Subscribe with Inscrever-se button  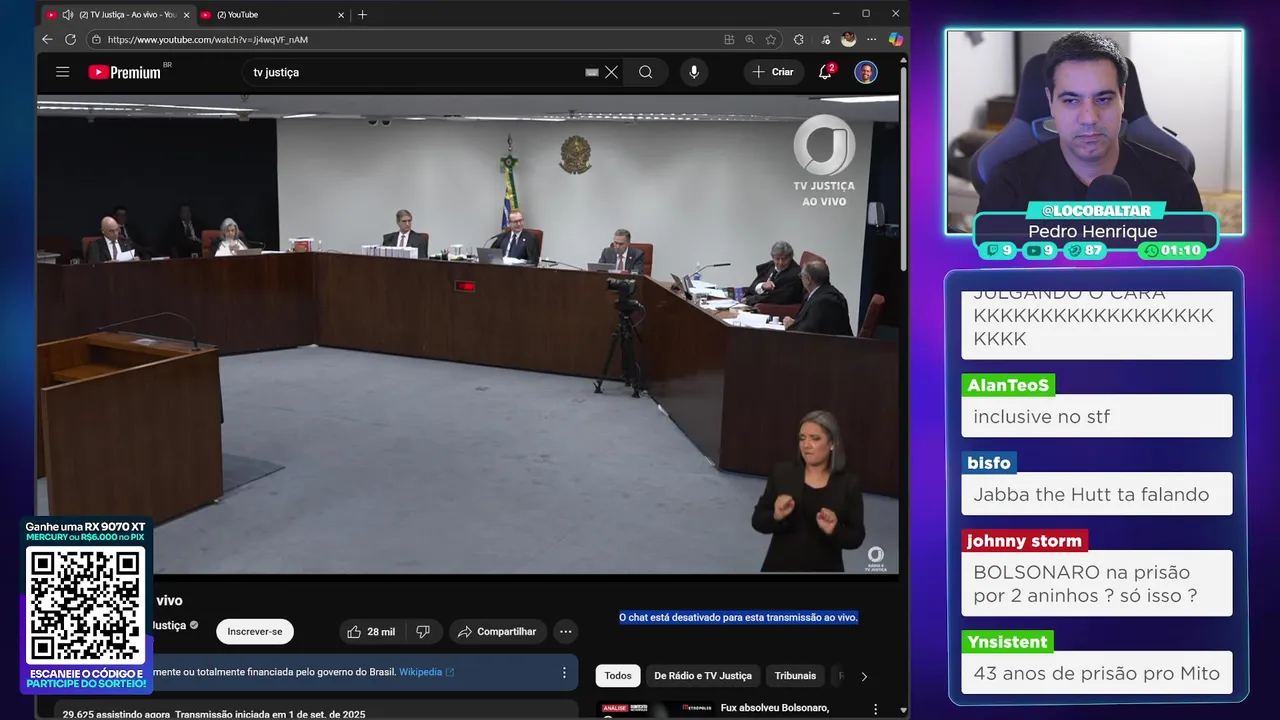(x=255, y=632)
